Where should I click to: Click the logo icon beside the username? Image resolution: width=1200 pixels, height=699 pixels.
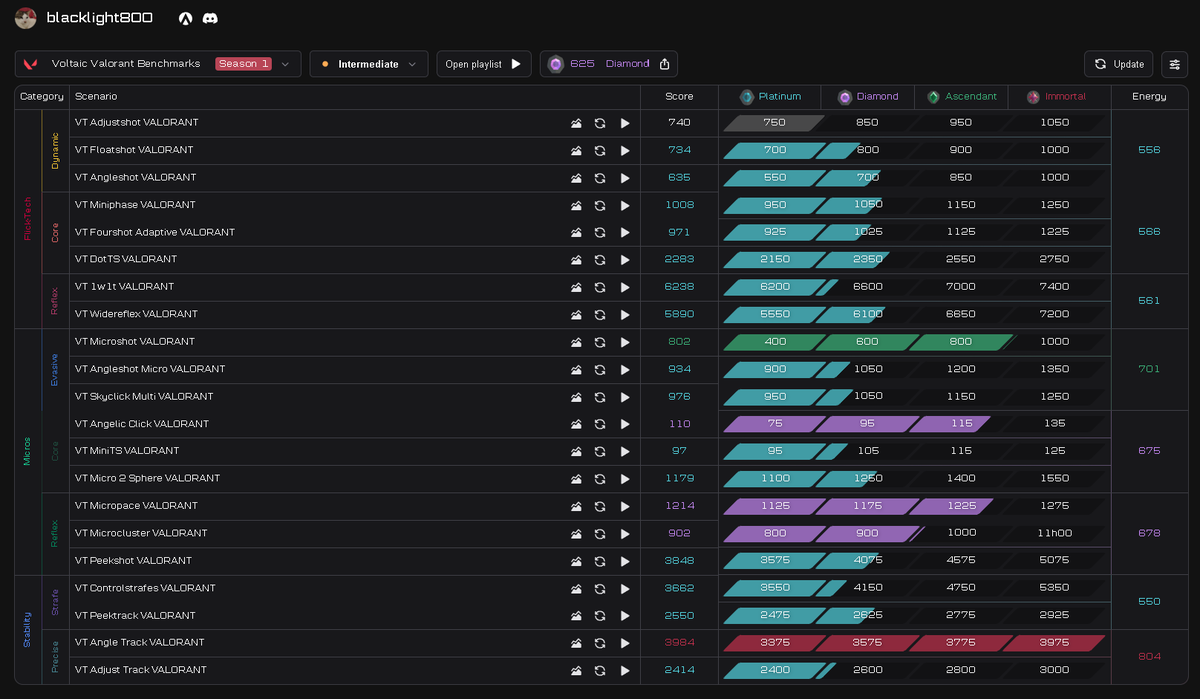coord(185,18)
